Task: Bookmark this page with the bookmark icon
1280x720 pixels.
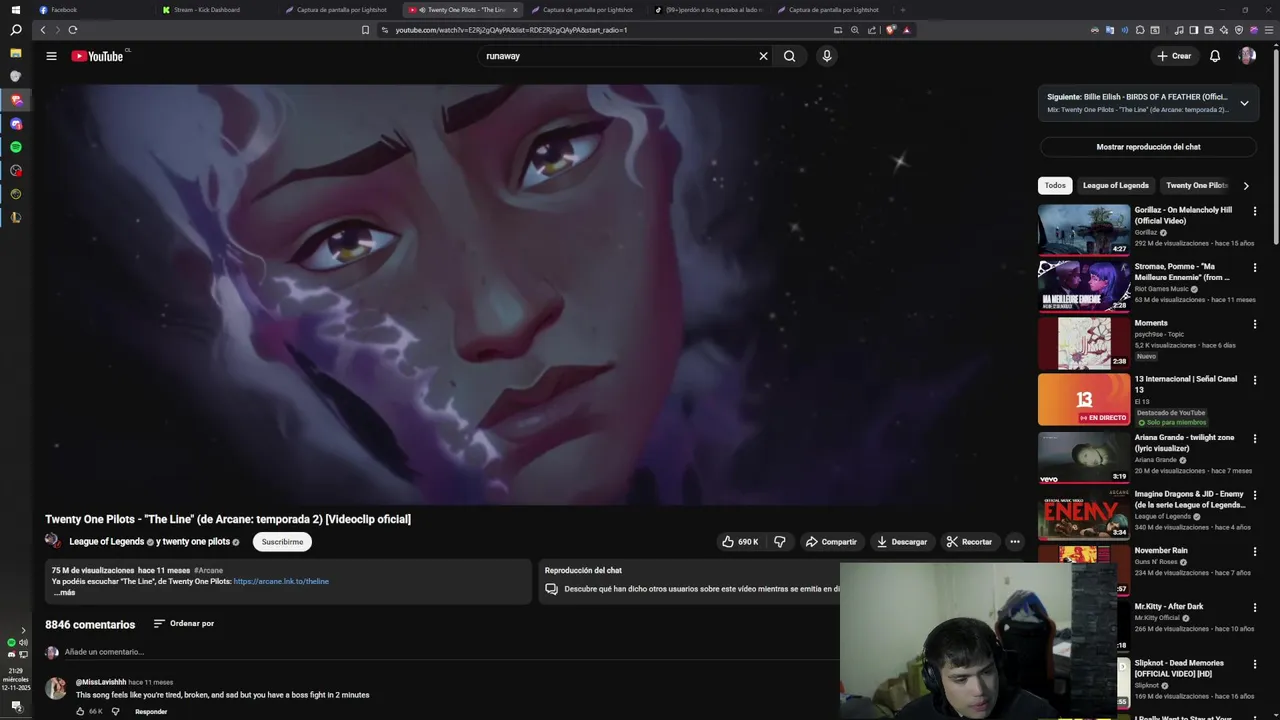Action: pyautogui.click(x=365, y=30)
